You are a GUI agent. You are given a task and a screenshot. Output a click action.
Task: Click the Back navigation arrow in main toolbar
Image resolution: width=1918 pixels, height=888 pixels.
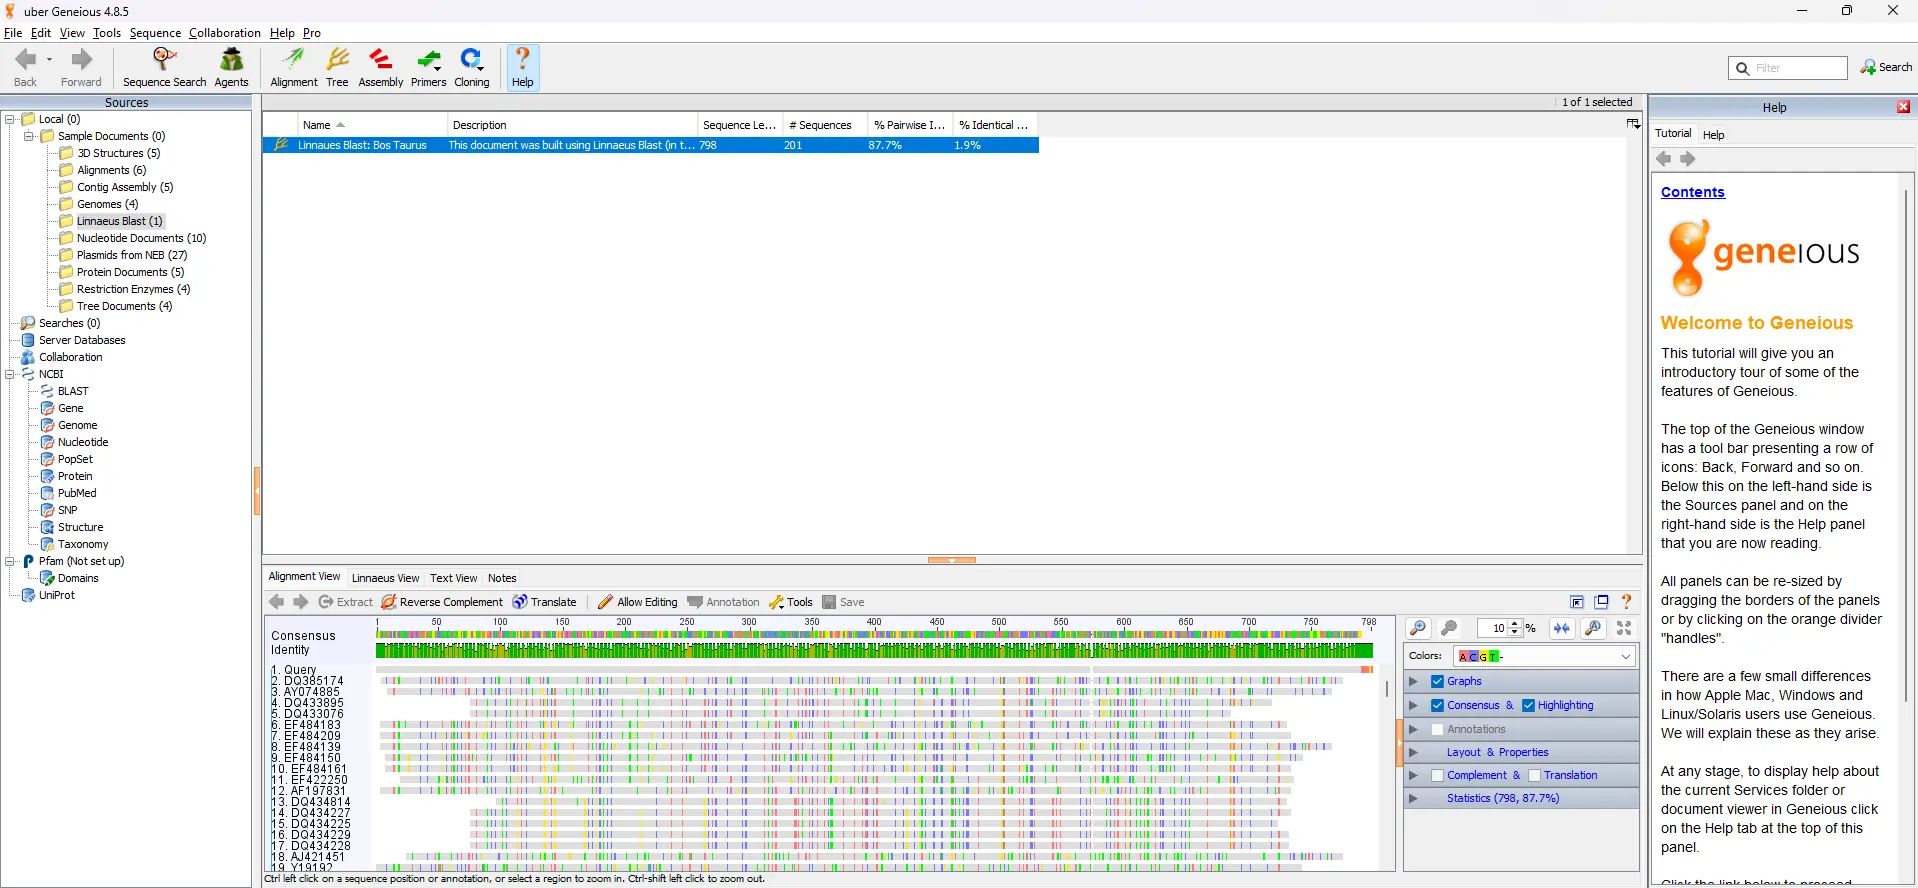pos(26,68)
